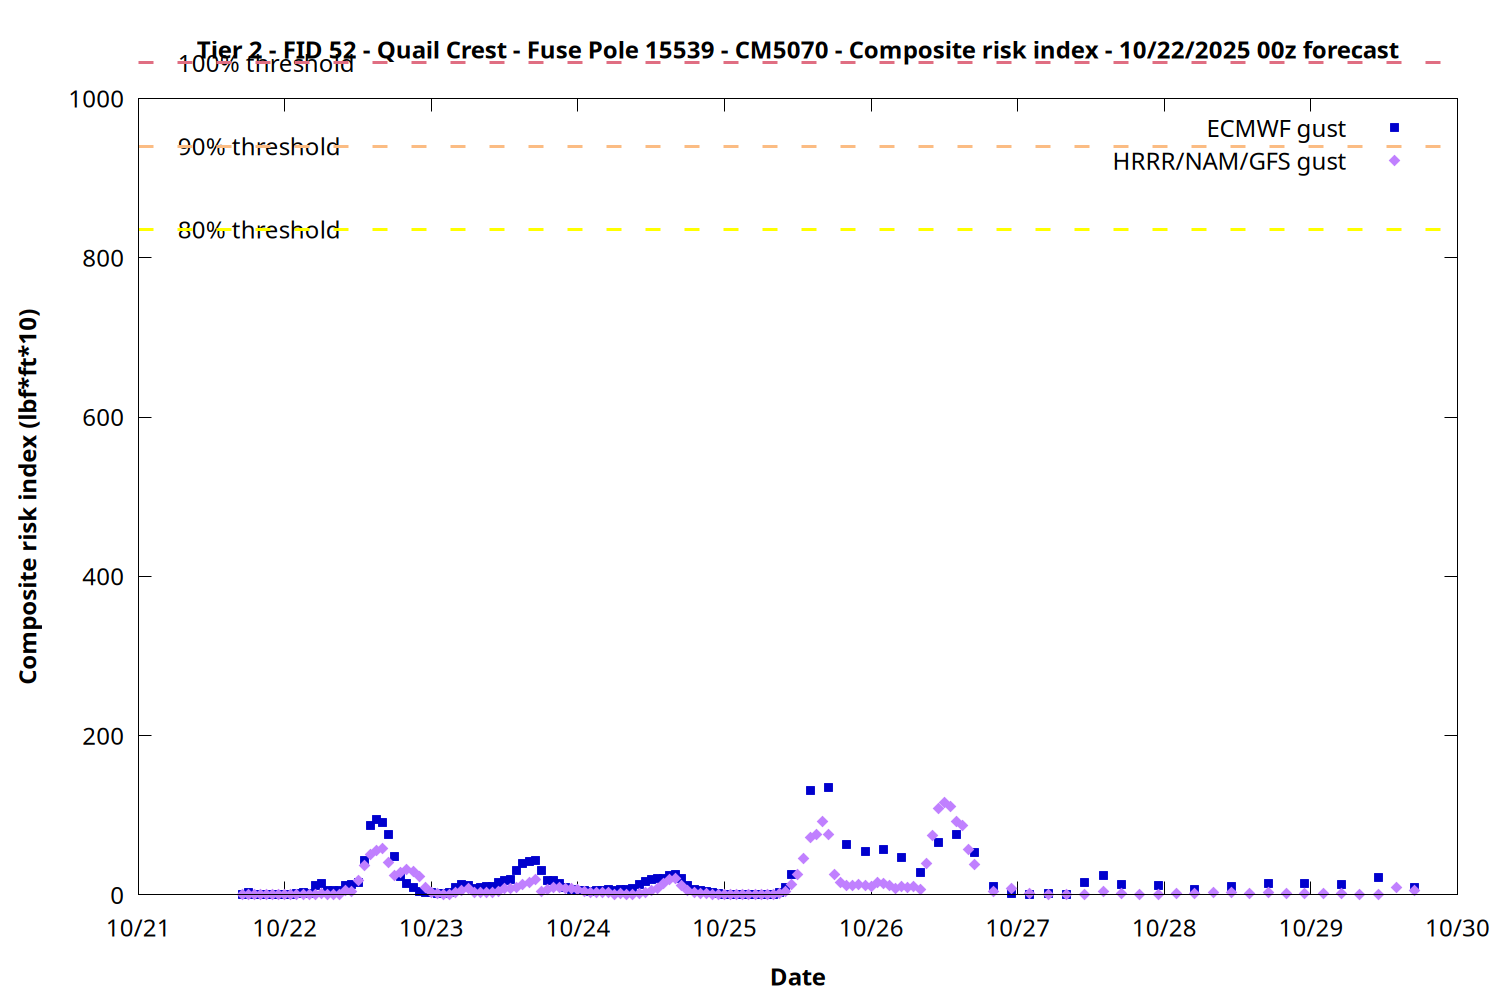Click the 100% threshold label
Viewport: 1500px width, 1000px height.
pyautogui.click(x=266, y=66)
